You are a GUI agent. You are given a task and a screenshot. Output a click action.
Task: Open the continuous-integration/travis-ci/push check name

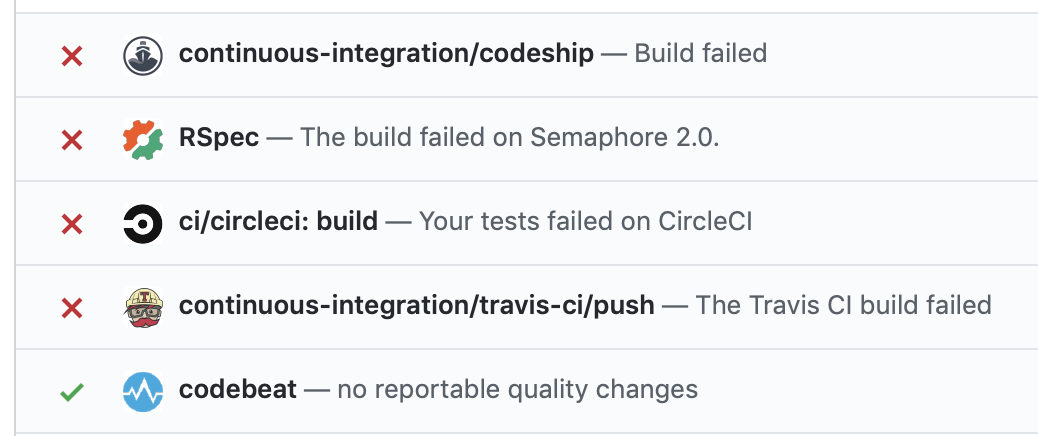pyautogui.click(x=416, y=305)
